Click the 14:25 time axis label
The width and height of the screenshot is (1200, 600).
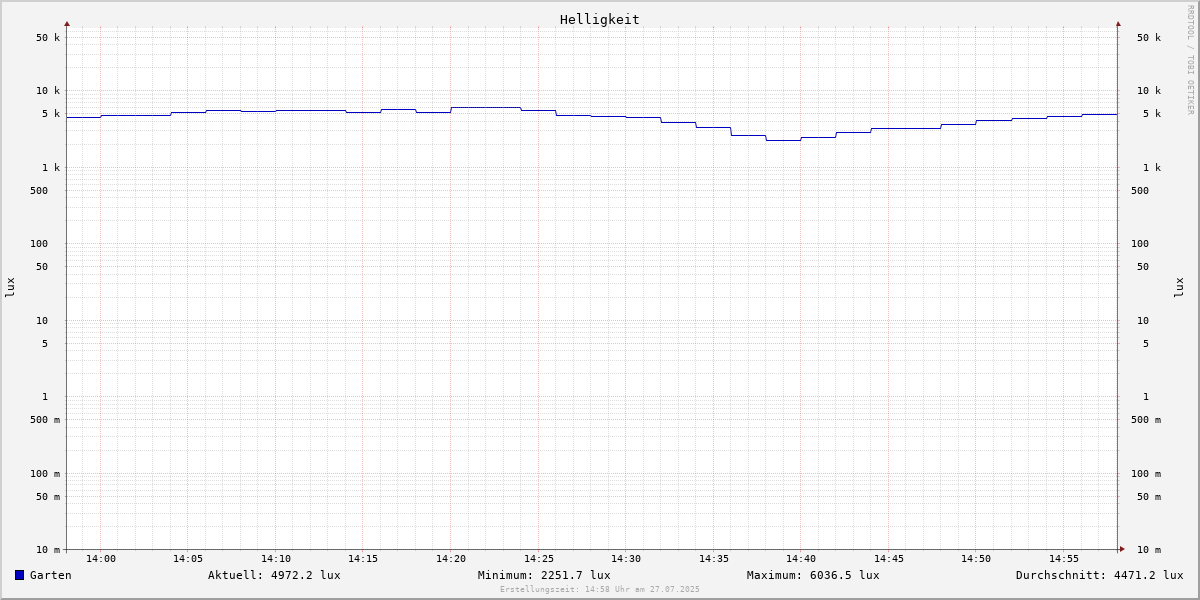539,559
